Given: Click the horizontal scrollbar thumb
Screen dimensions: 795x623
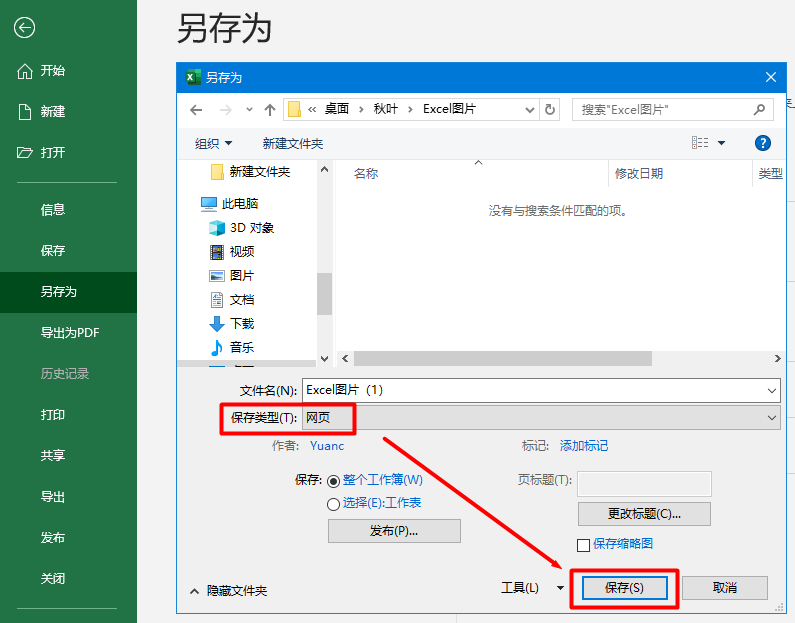Looking at the screenshot, I should (502, 358).
